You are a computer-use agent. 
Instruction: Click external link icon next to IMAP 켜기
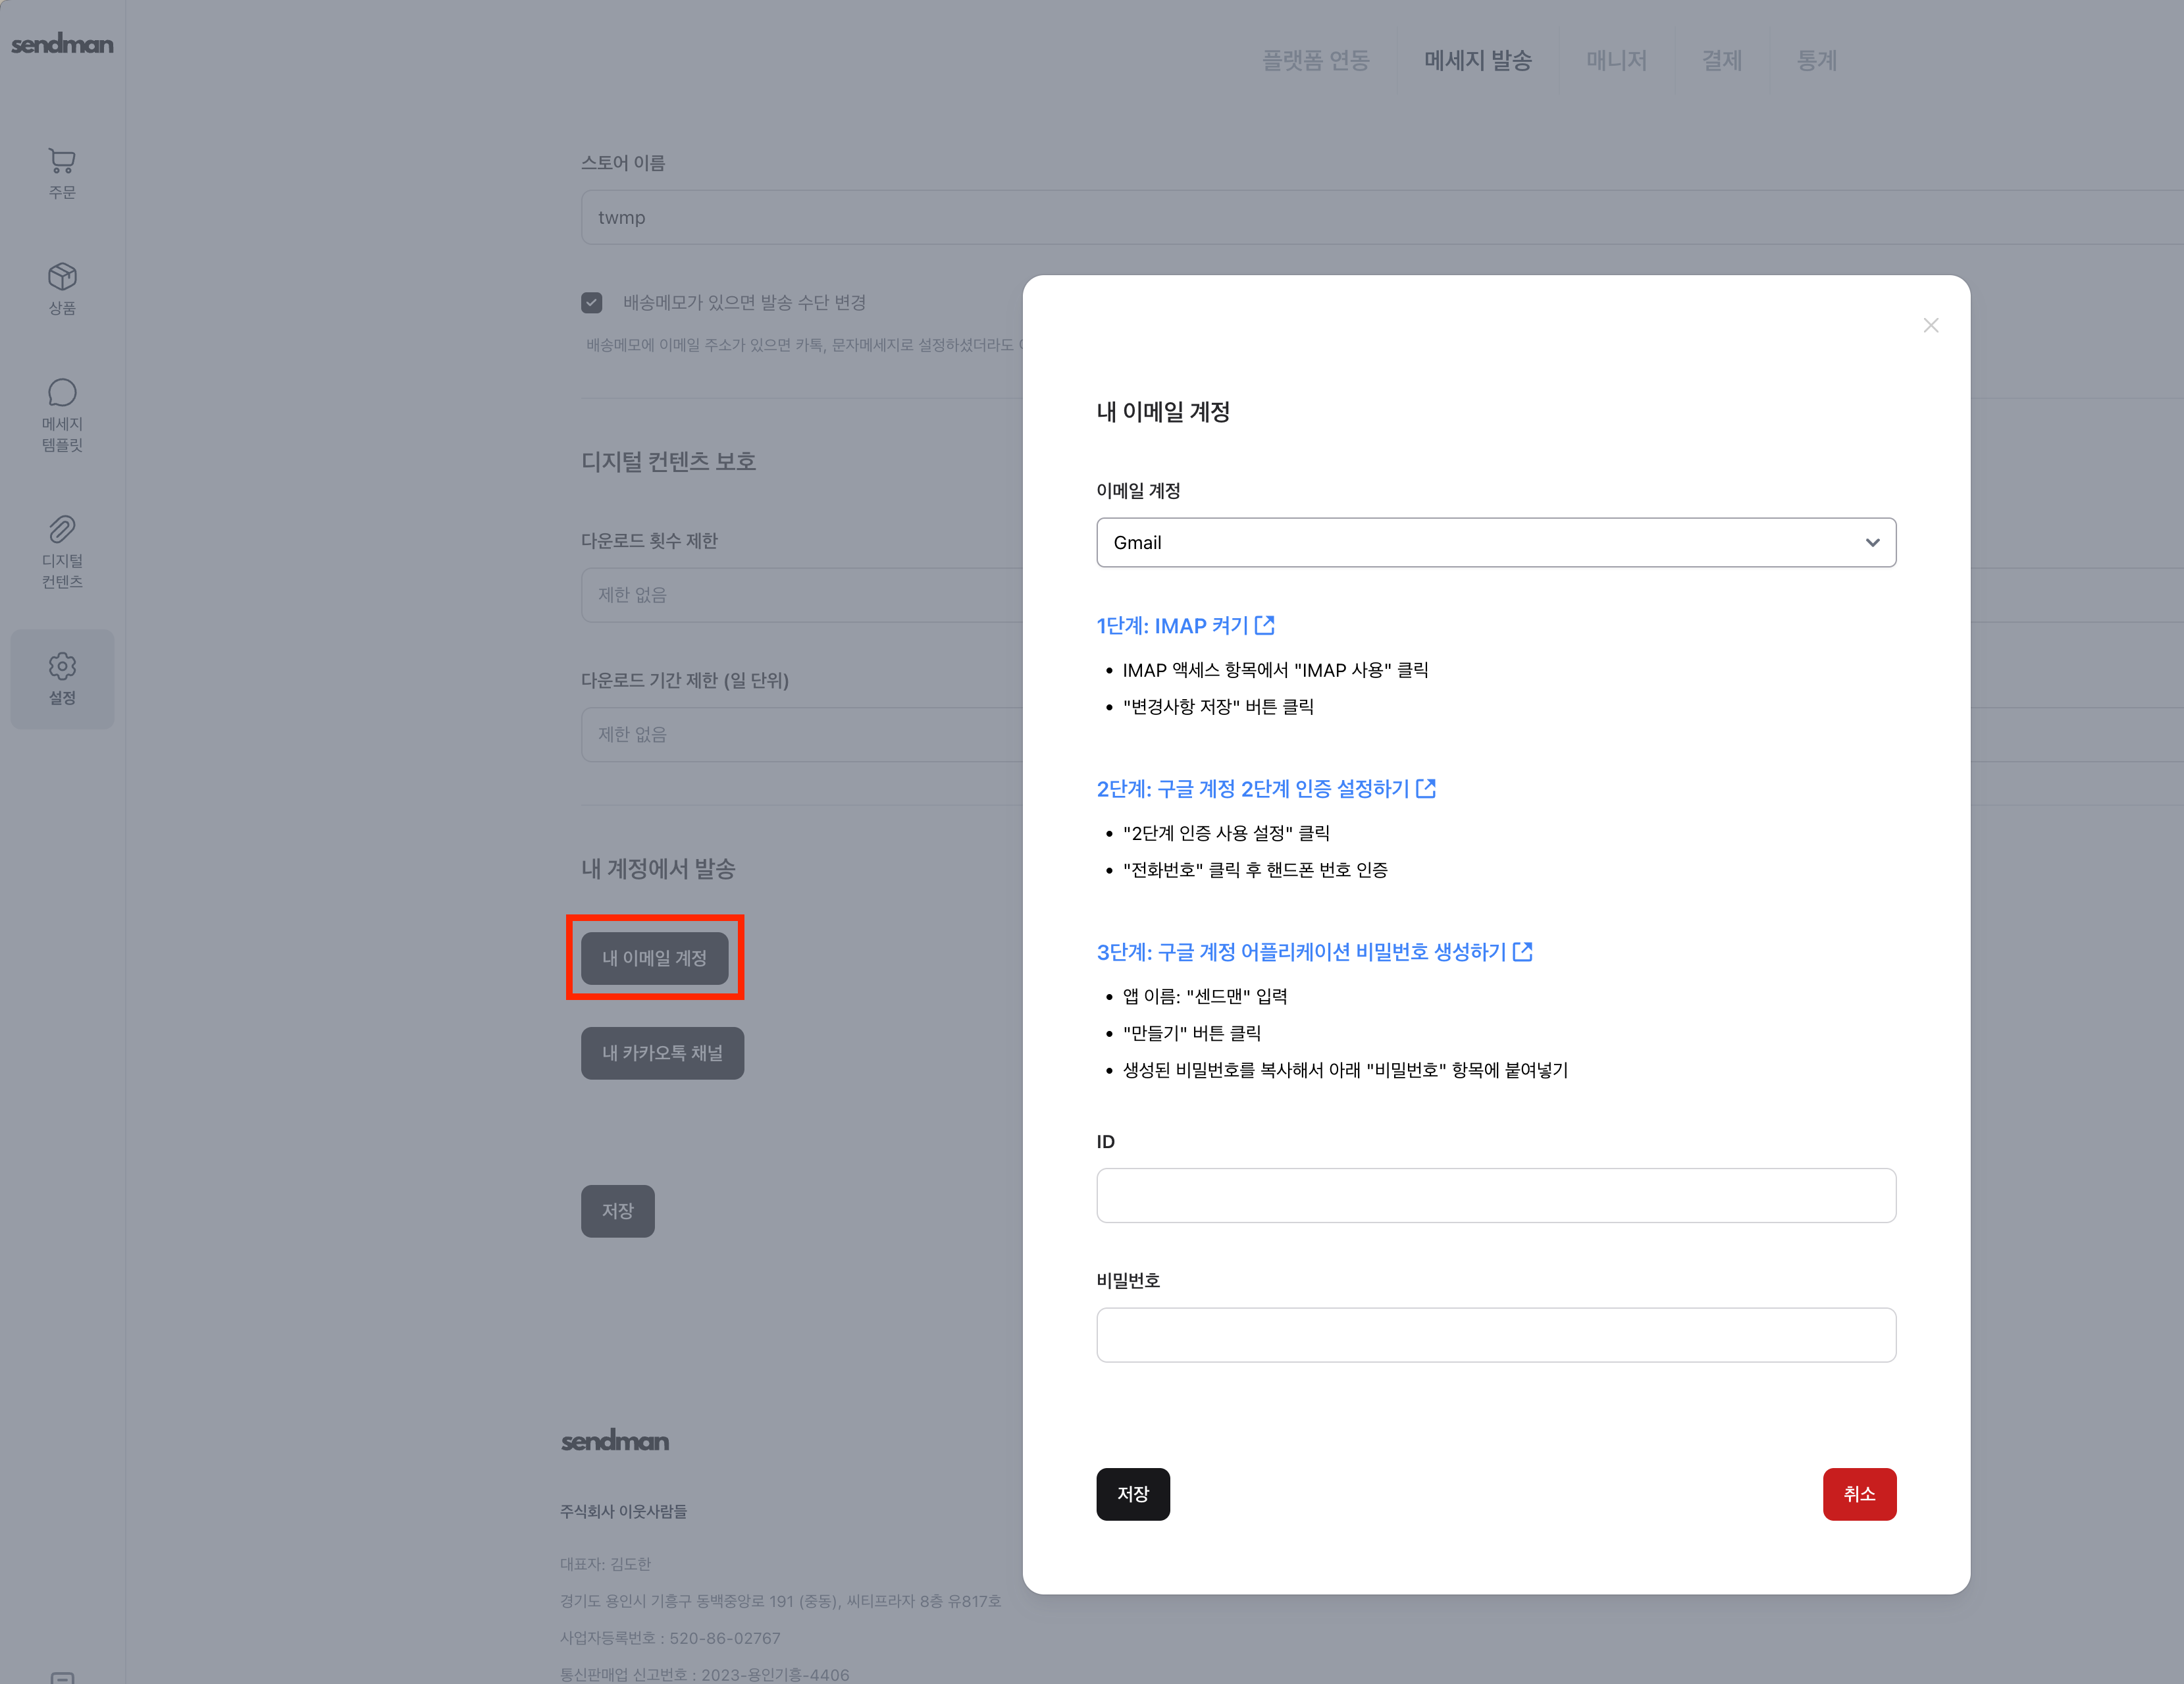1265,625
